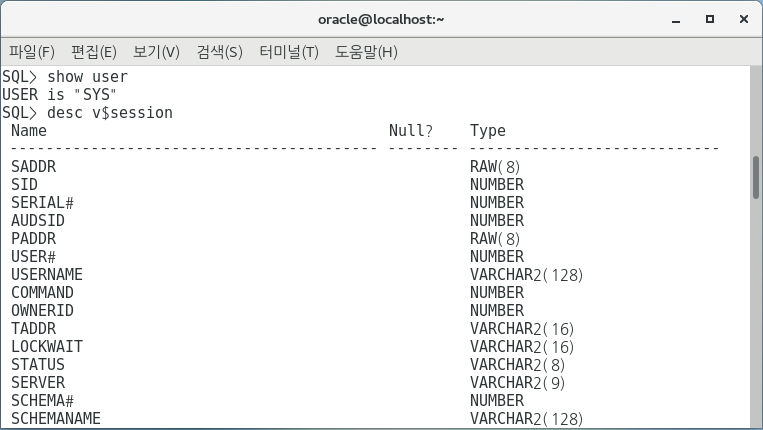The width and height of the screenshot is (763, 430).
Task: Click the SERVER column name
Action: [x=38, y=382]
